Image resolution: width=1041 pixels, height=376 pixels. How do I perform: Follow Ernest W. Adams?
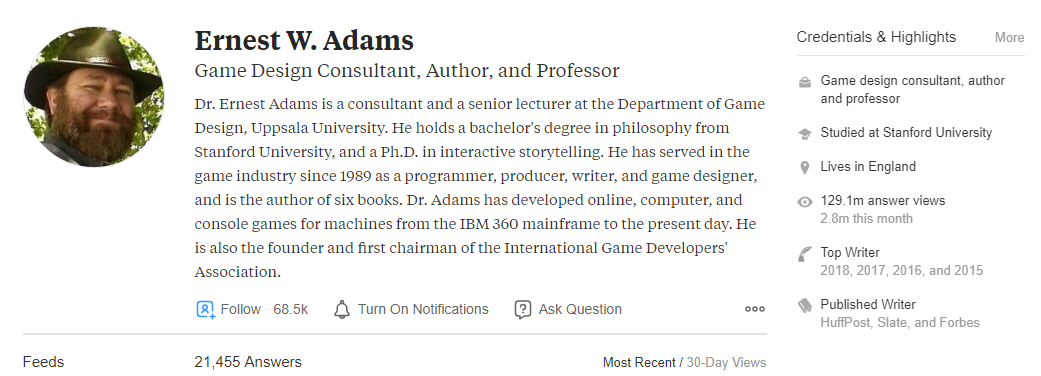tap(240, 310)
